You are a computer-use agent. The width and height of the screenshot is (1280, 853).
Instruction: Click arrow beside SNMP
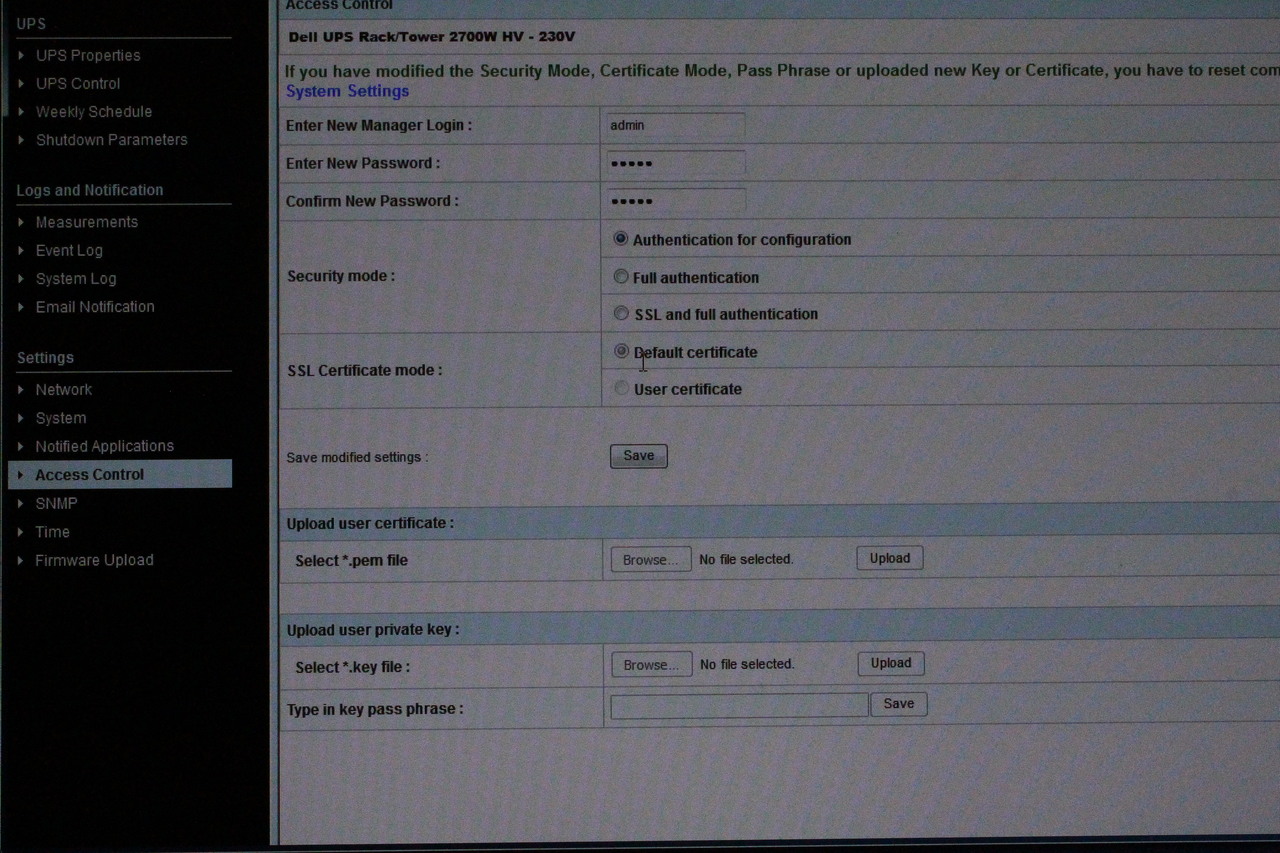pos(21,503)
